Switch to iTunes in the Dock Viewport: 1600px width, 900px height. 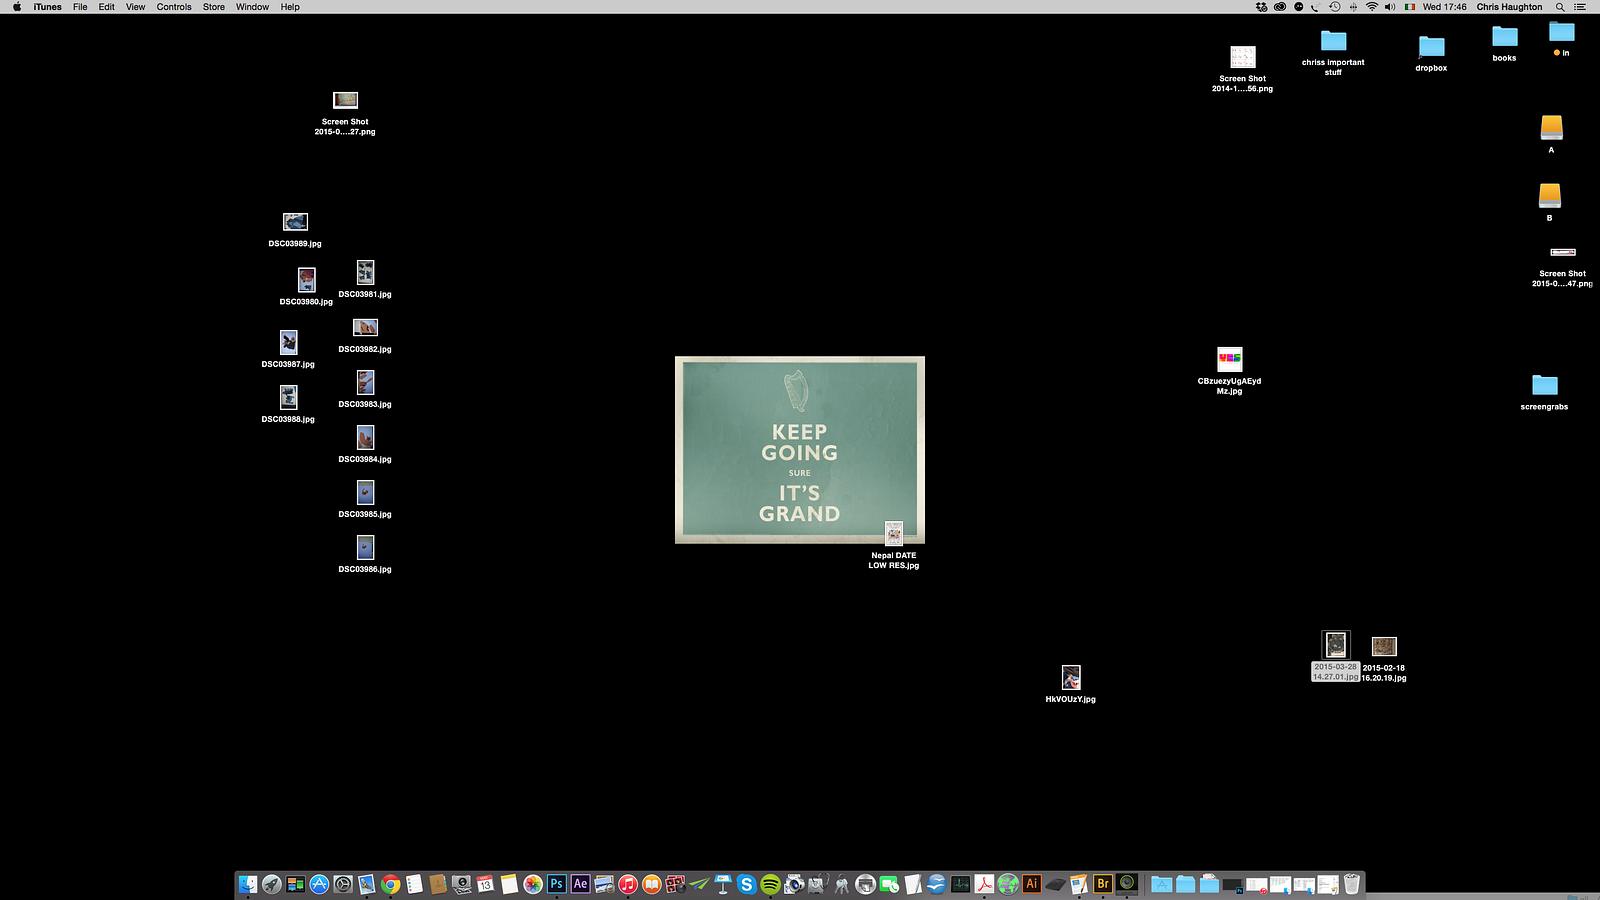click(628, 884)
